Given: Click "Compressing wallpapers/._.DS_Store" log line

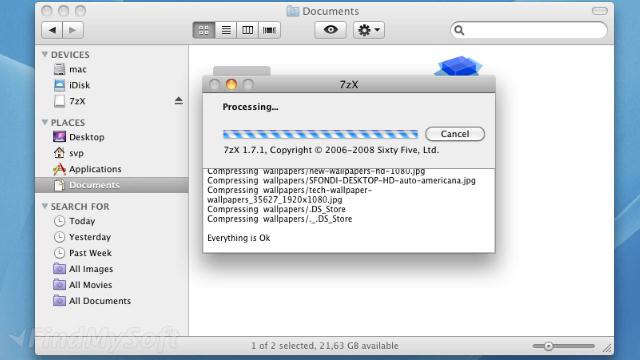Looking at the screenshot, I should point(280,219).
